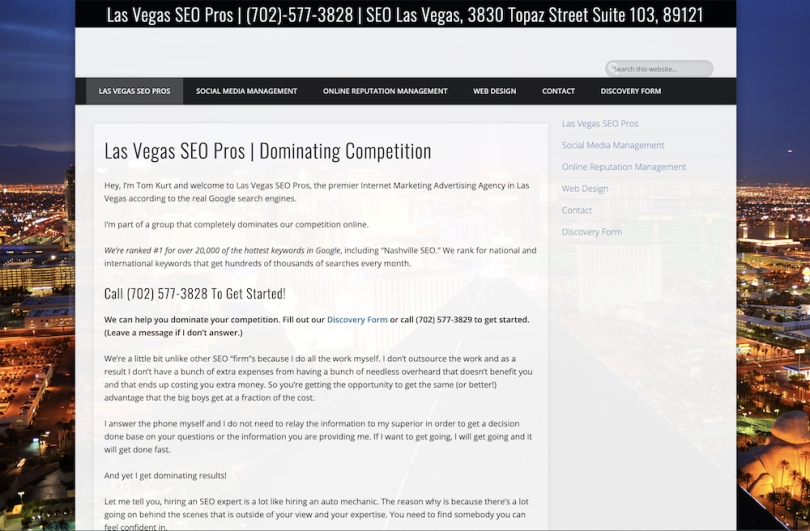Visit sidebar Online Reputation Management link

pos(624,167)
